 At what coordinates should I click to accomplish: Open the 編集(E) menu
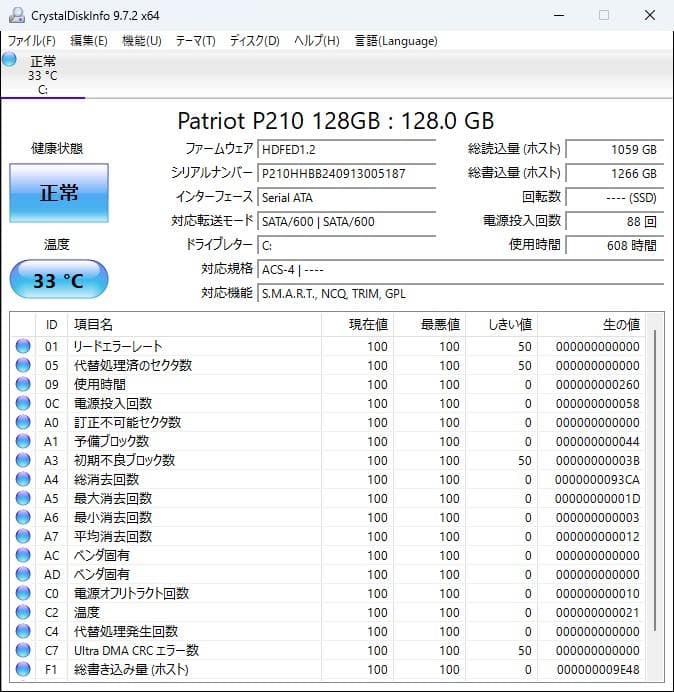(x=89, y=41)
